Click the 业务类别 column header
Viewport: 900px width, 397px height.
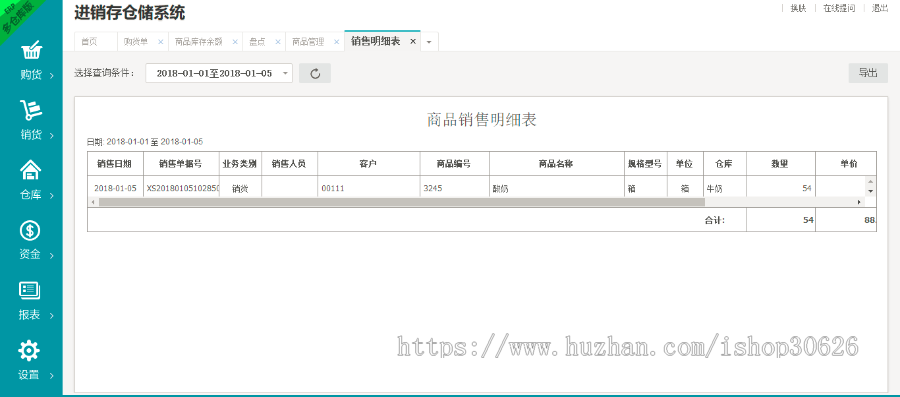tap(239, 164)
